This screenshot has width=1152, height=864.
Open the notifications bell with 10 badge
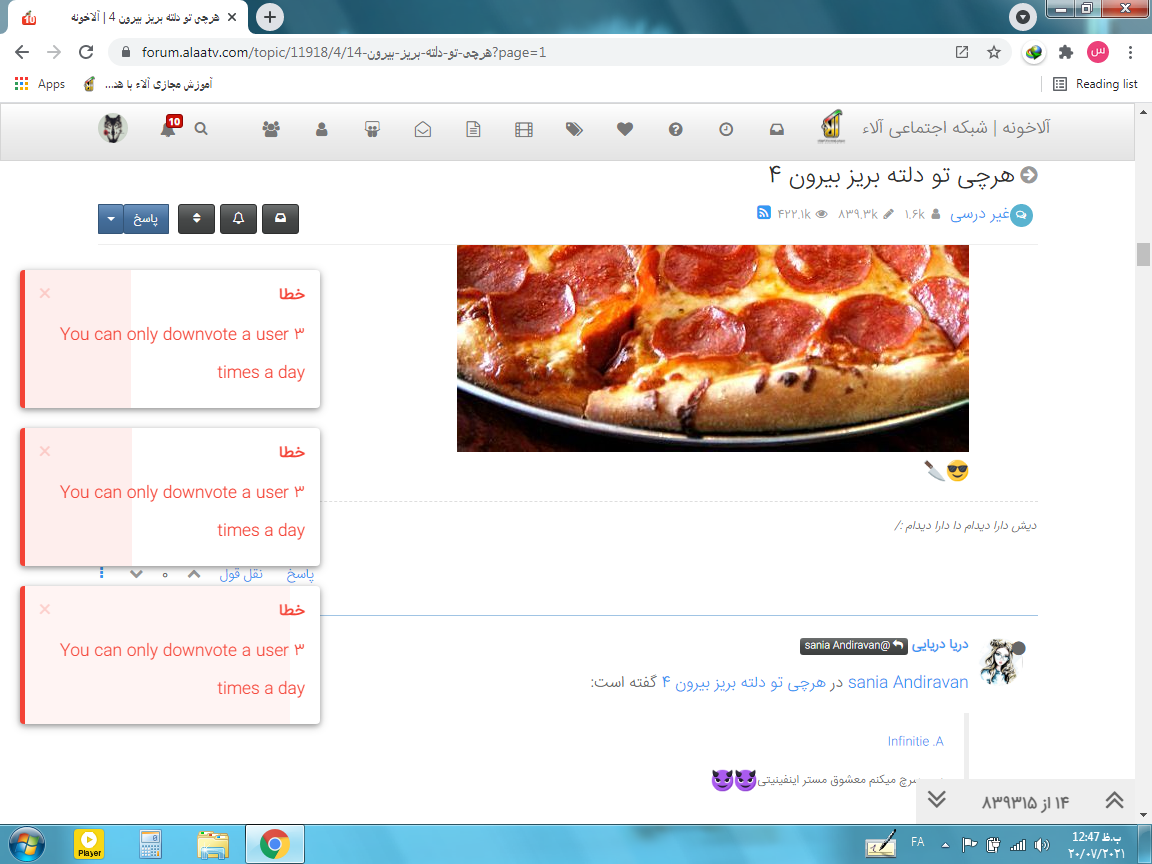168,129
